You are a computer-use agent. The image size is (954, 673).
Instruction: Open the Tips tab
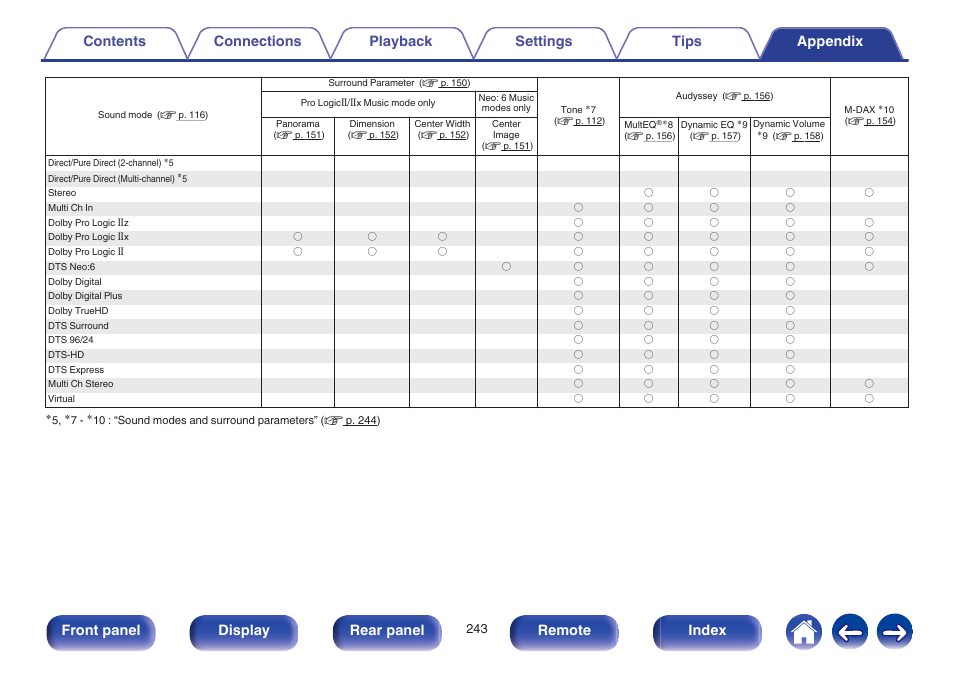686,42
